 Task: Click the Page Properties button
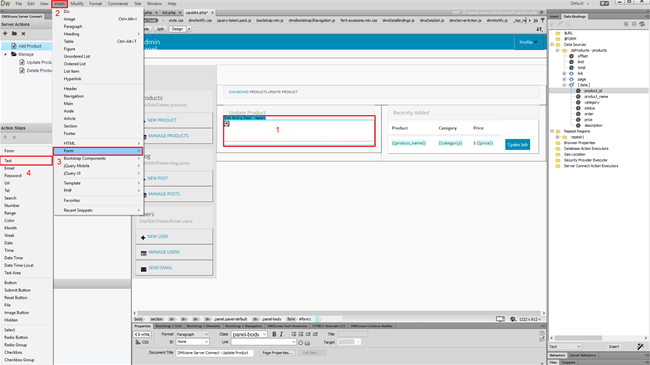click(277, 353)
